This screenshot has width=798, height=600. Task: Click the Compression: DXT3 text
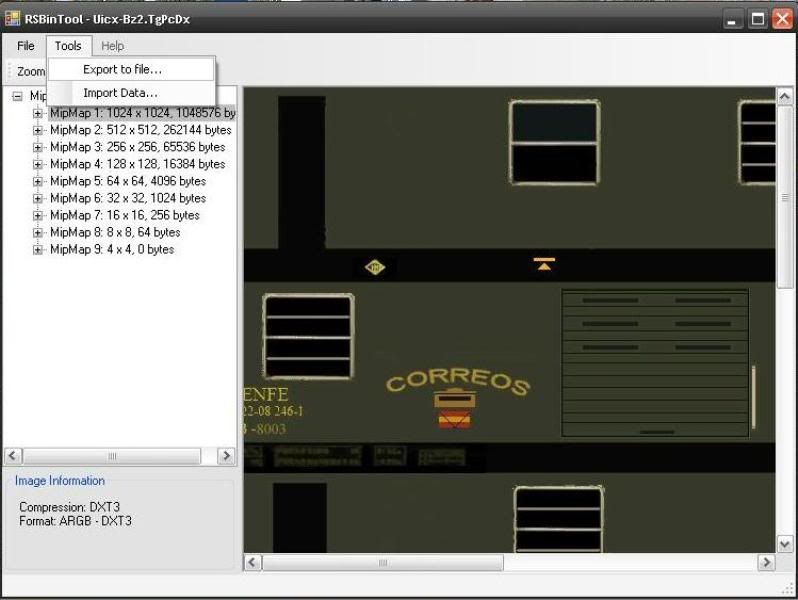coord(69,507)
